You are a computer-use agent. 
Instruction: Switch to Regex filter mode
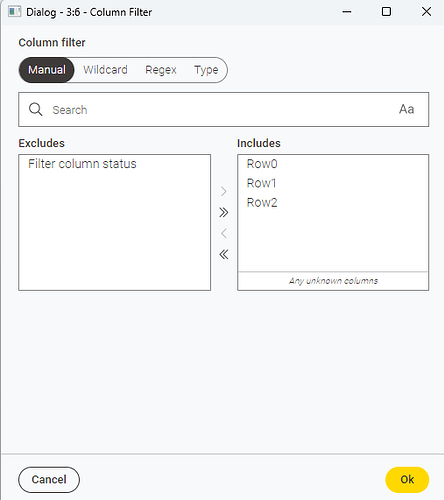tap(161, 70)
